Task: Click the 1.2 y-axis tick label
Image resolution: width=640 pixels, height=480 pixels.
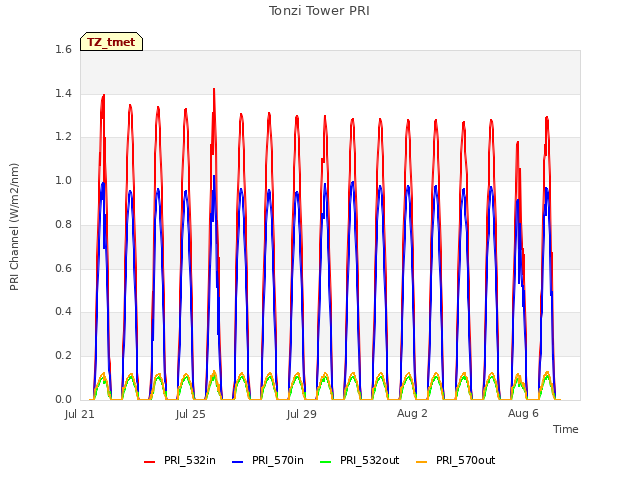Action: point(63,137)
